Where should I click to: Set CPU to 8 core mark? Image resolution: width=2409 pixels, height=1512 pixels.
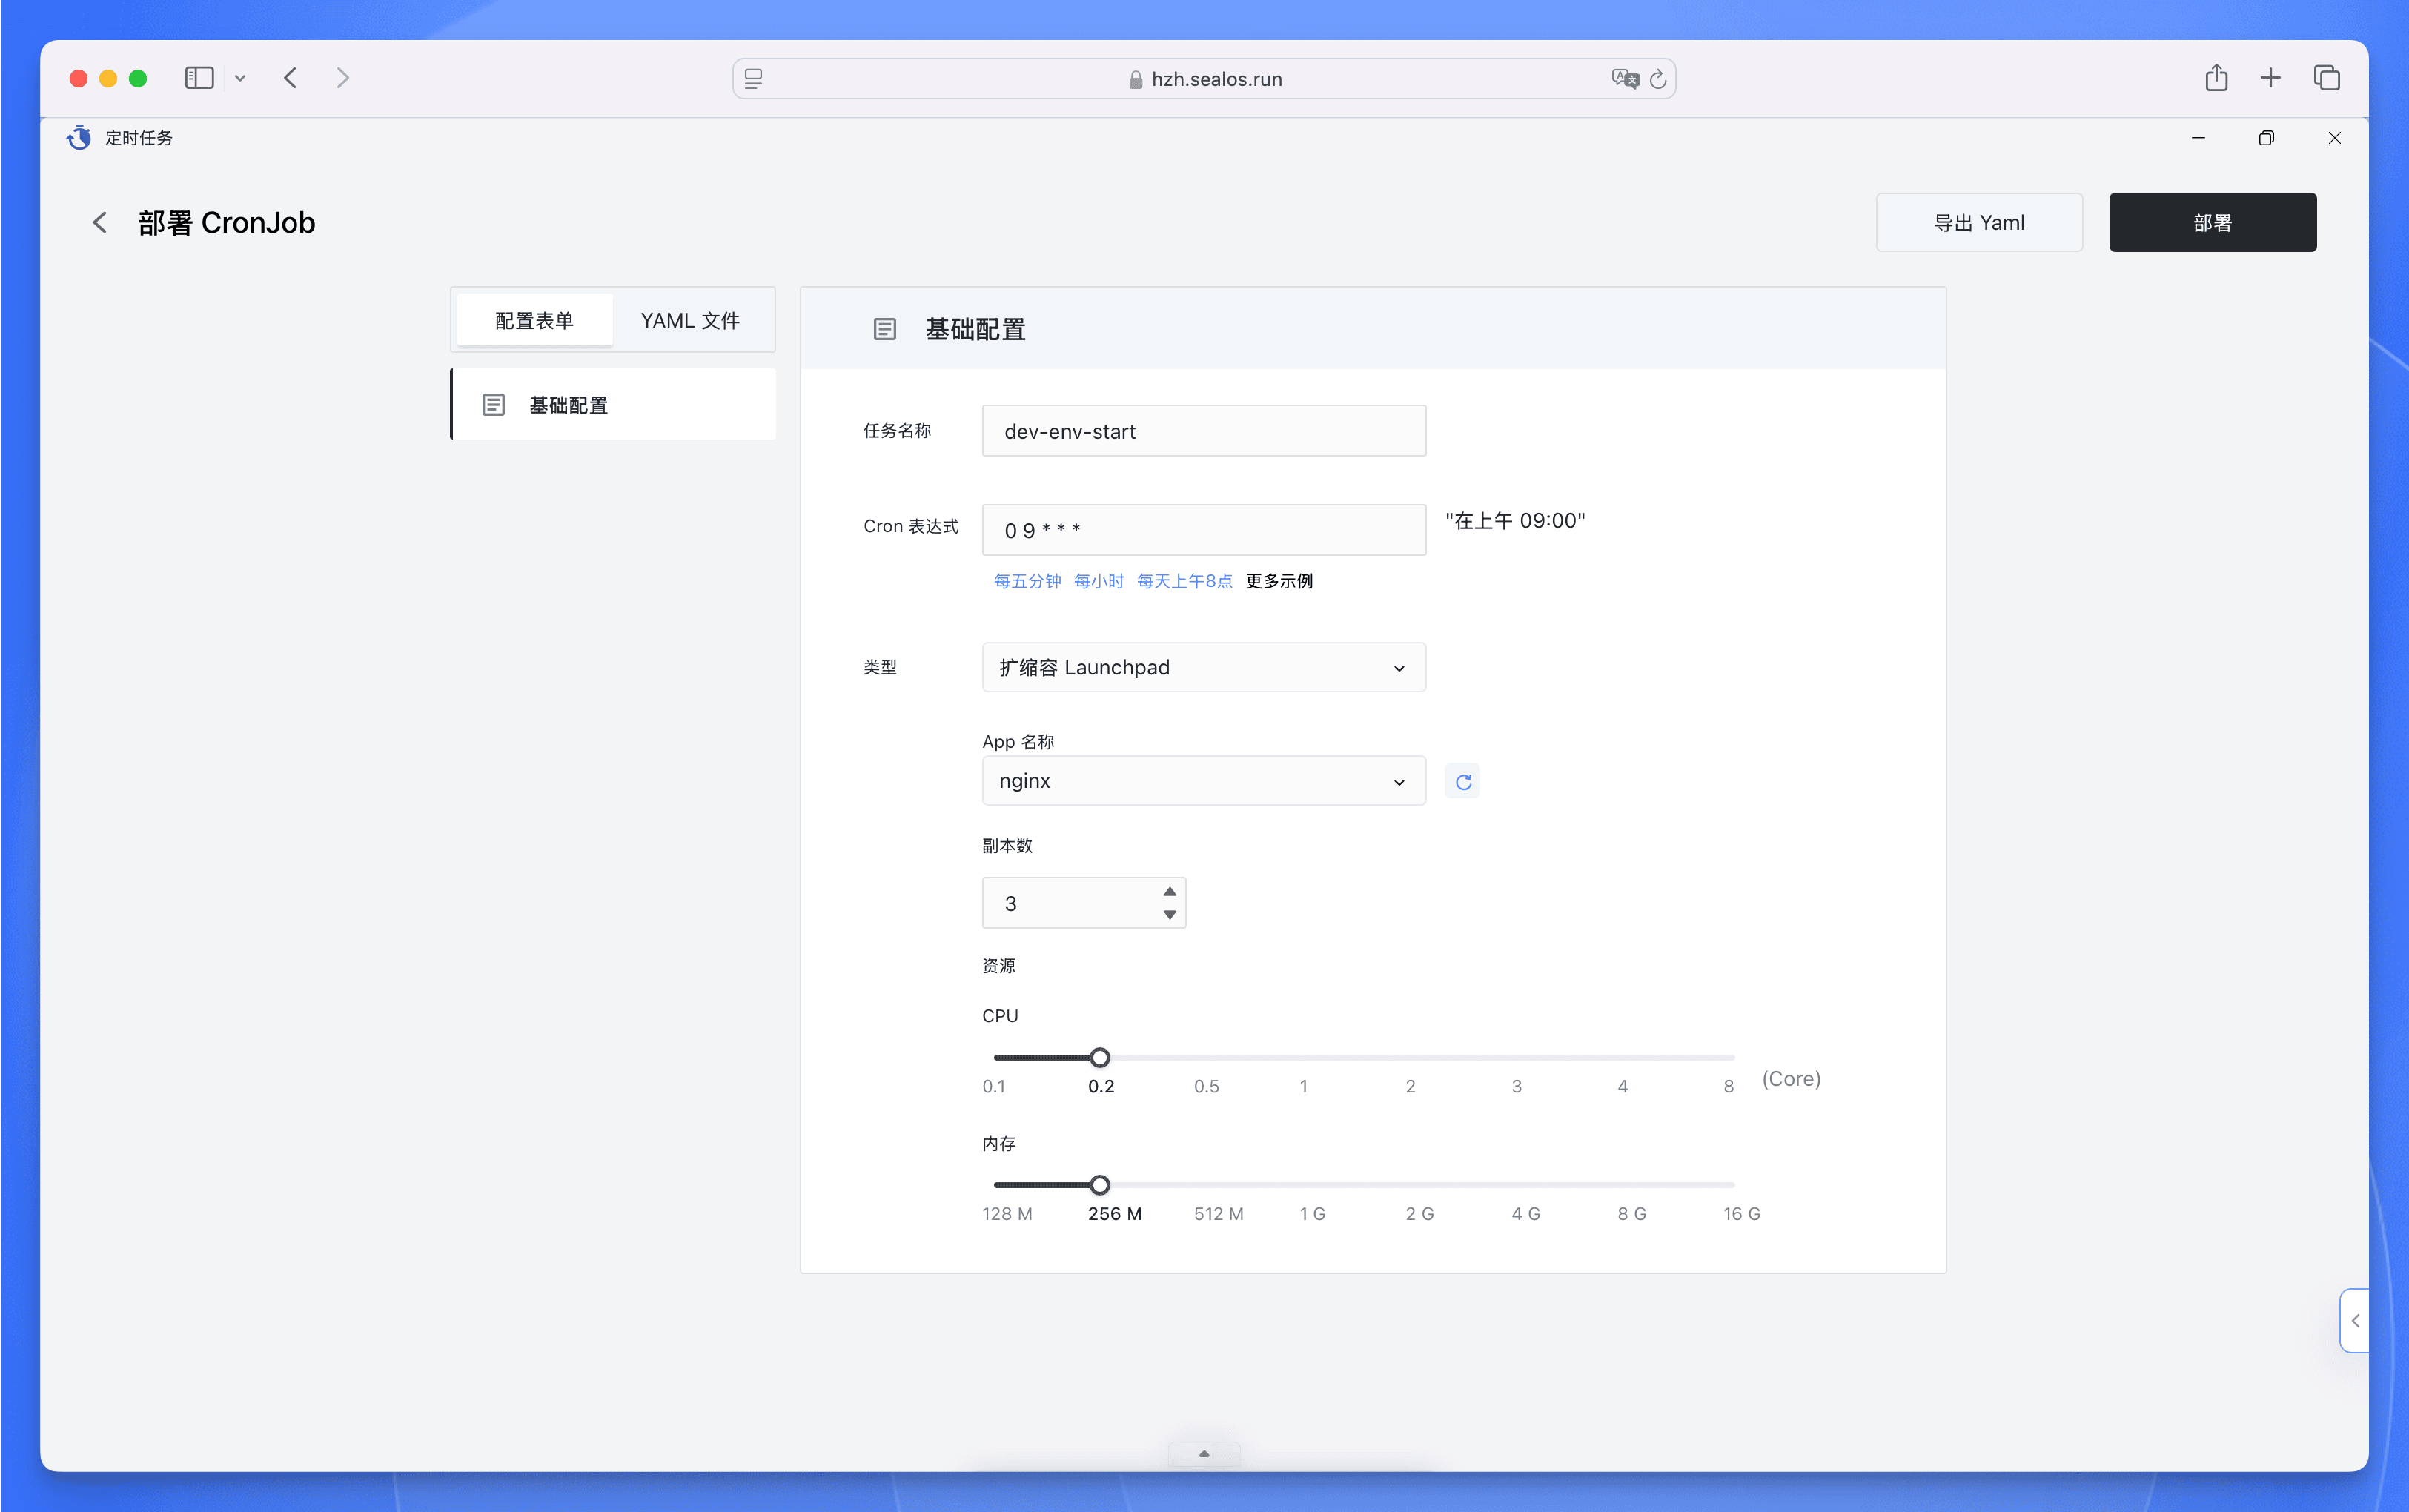pyautogui.click(x=1728, y=1086)
